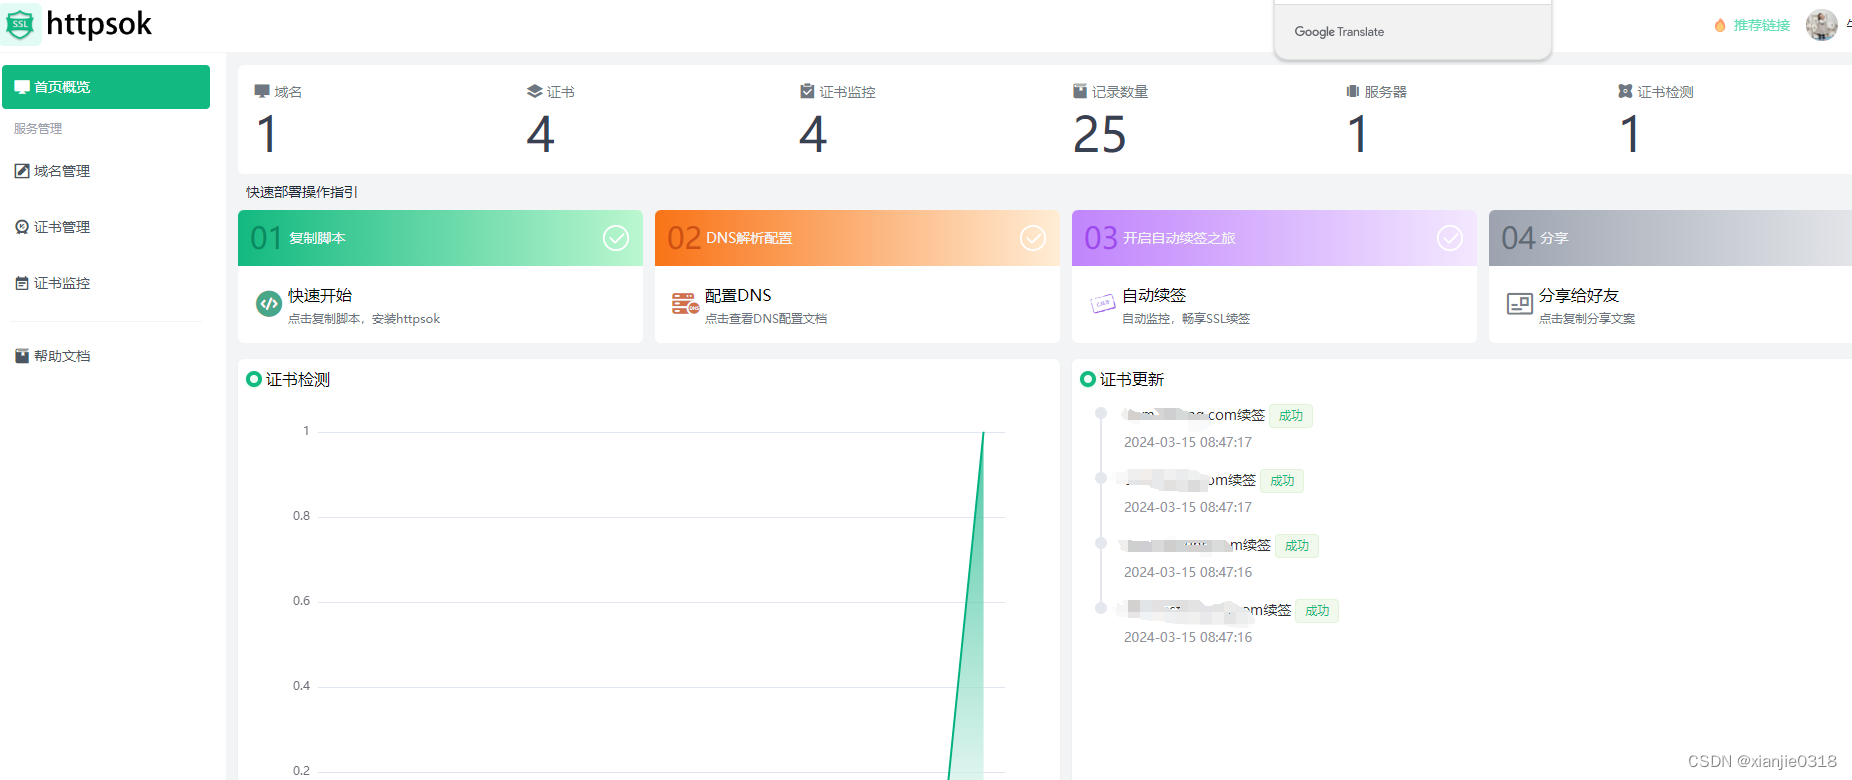
Task: Click the 域名 stat monitor icon
Action: pos(262,91)
